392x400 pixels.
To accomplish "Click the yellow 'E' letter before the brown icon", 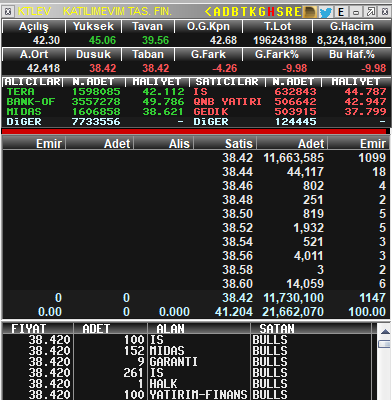I will tap(297, 12).
